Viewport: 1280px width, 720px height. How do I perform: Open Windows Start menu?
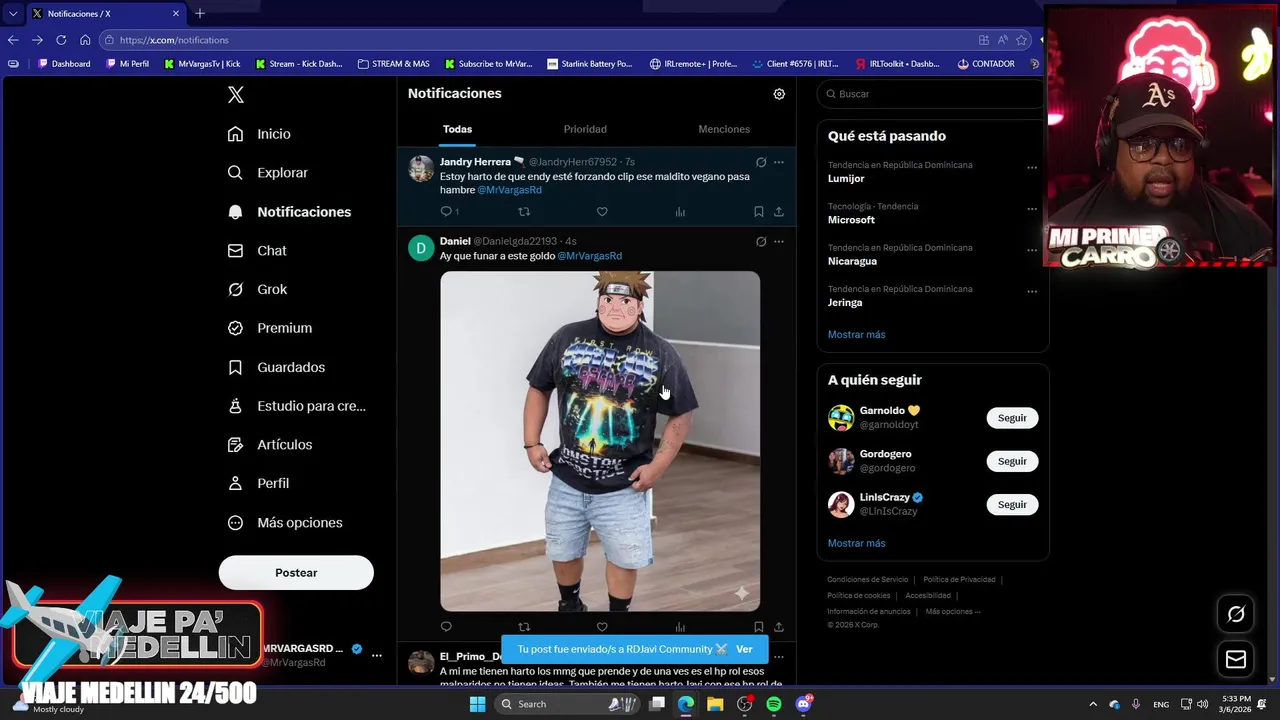tap(478, 704)
